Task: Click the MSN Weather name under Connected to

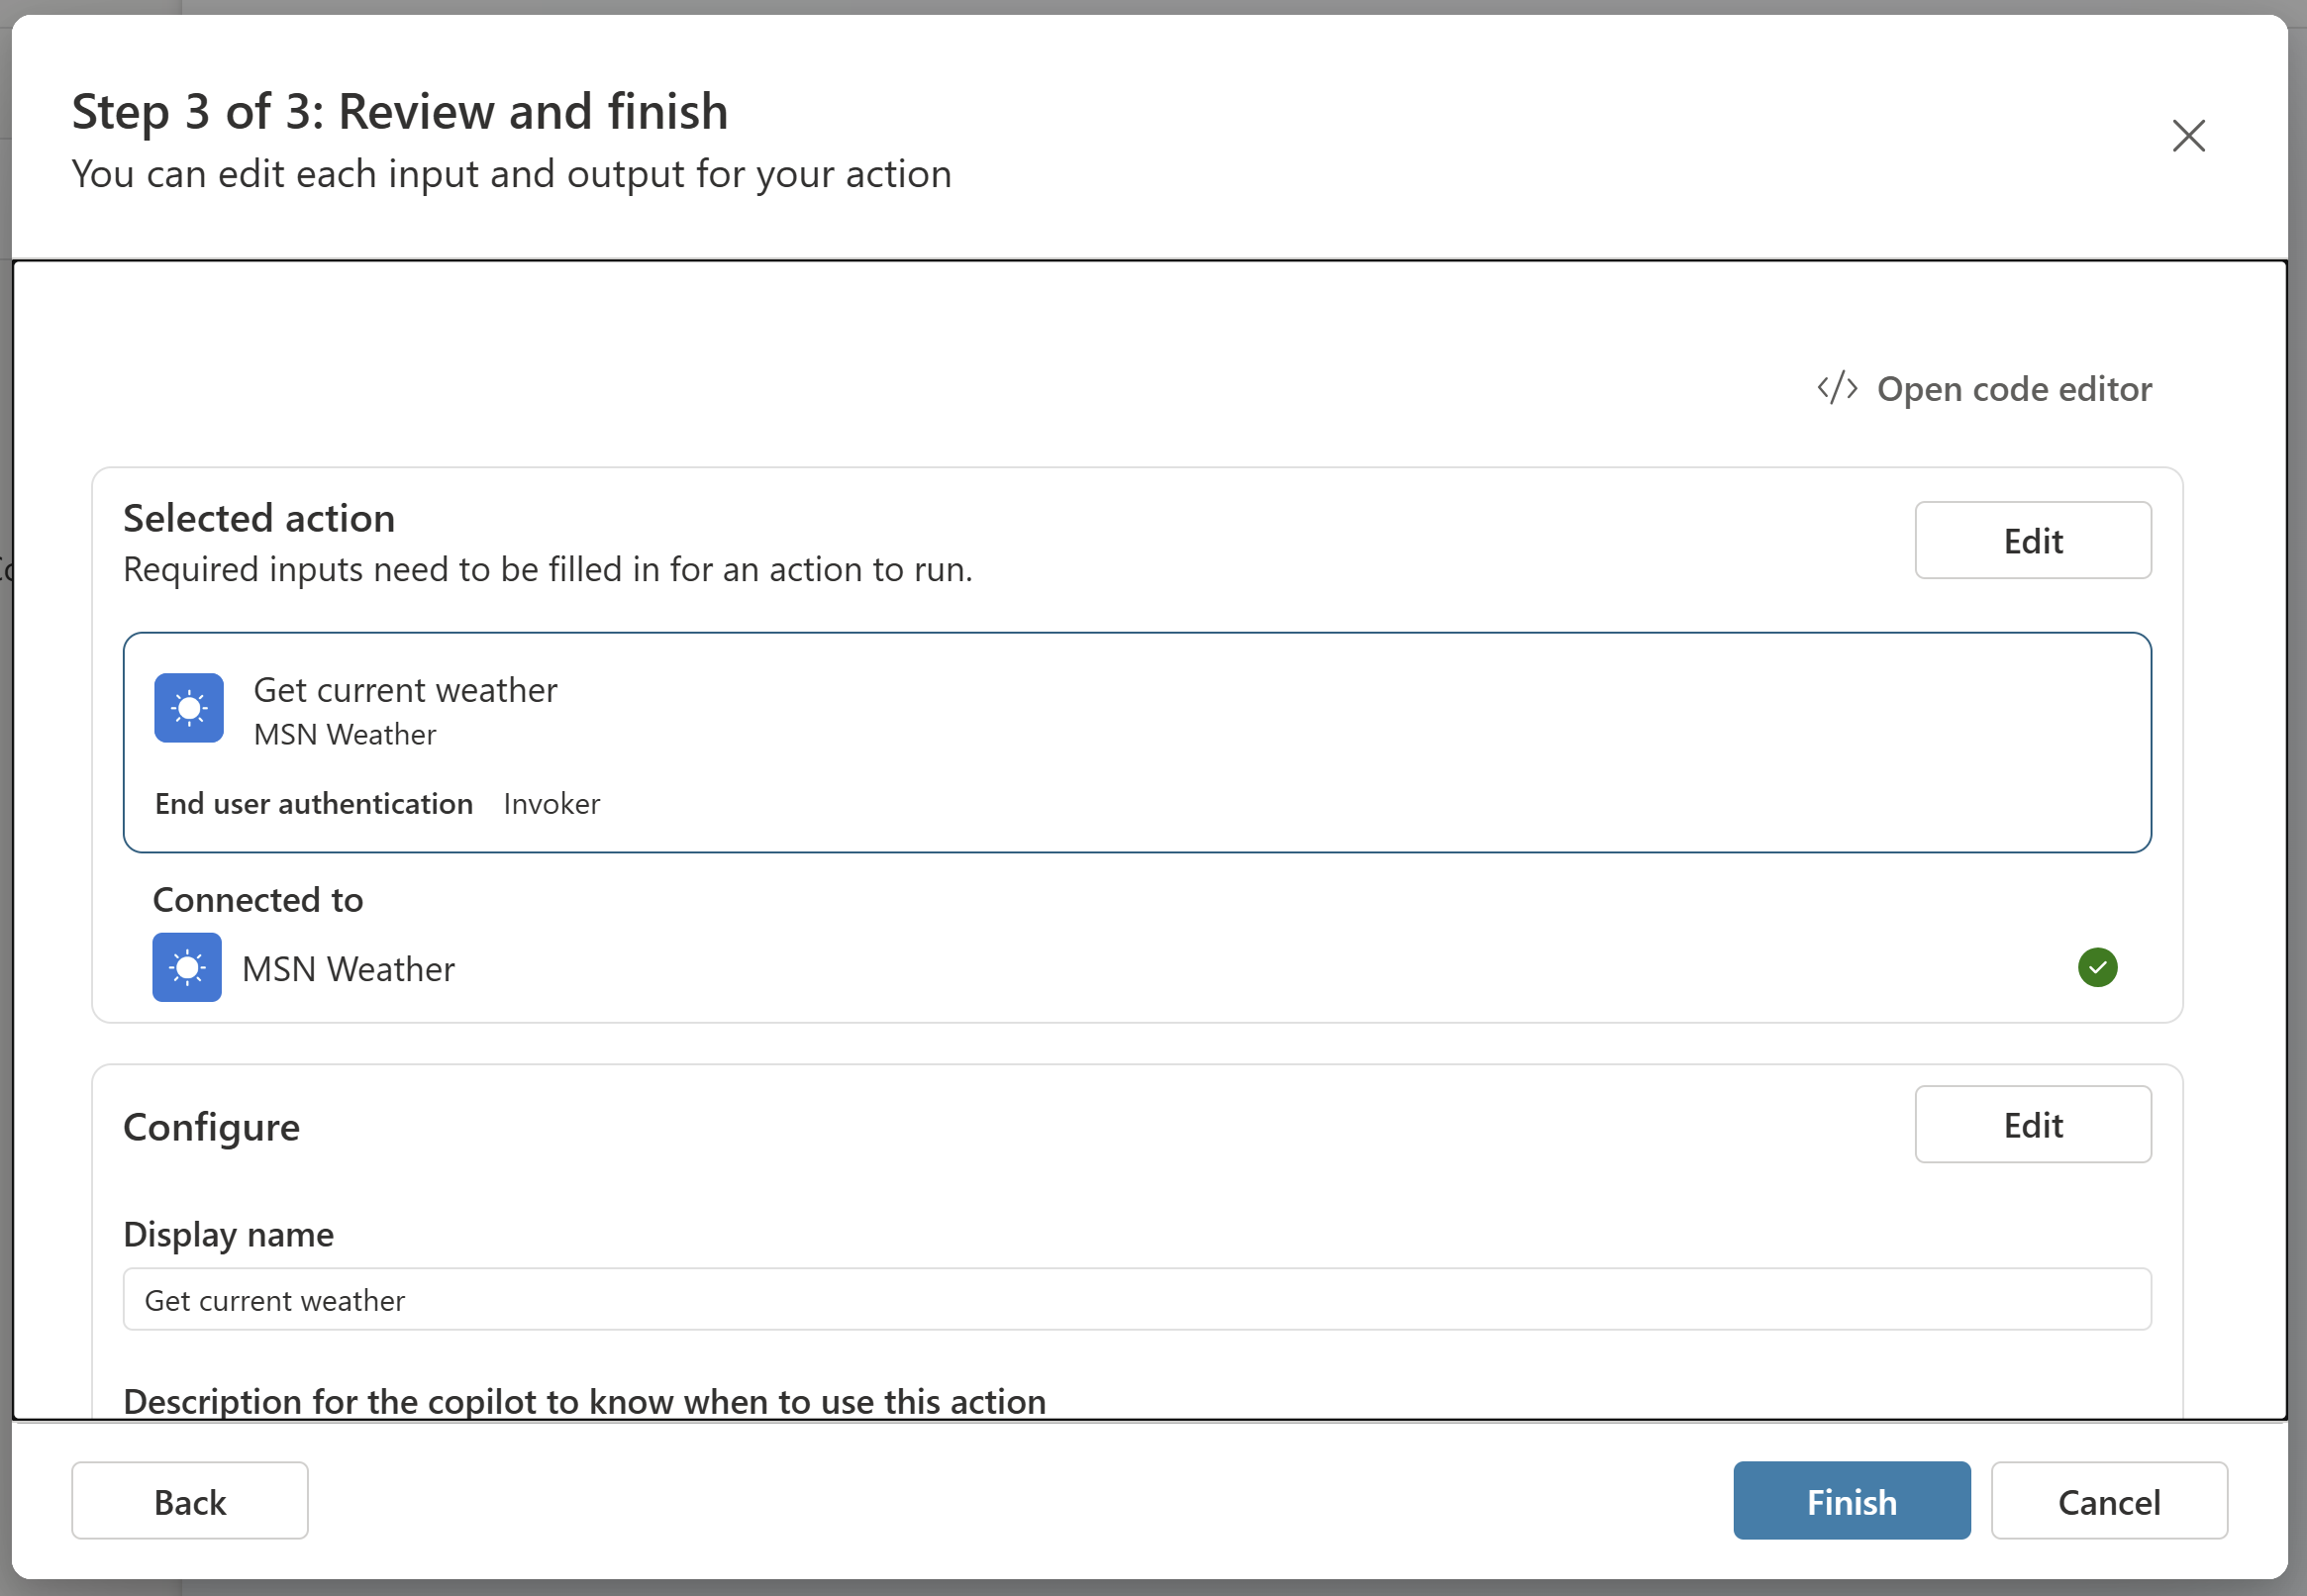Action: (x=349, y=969)
